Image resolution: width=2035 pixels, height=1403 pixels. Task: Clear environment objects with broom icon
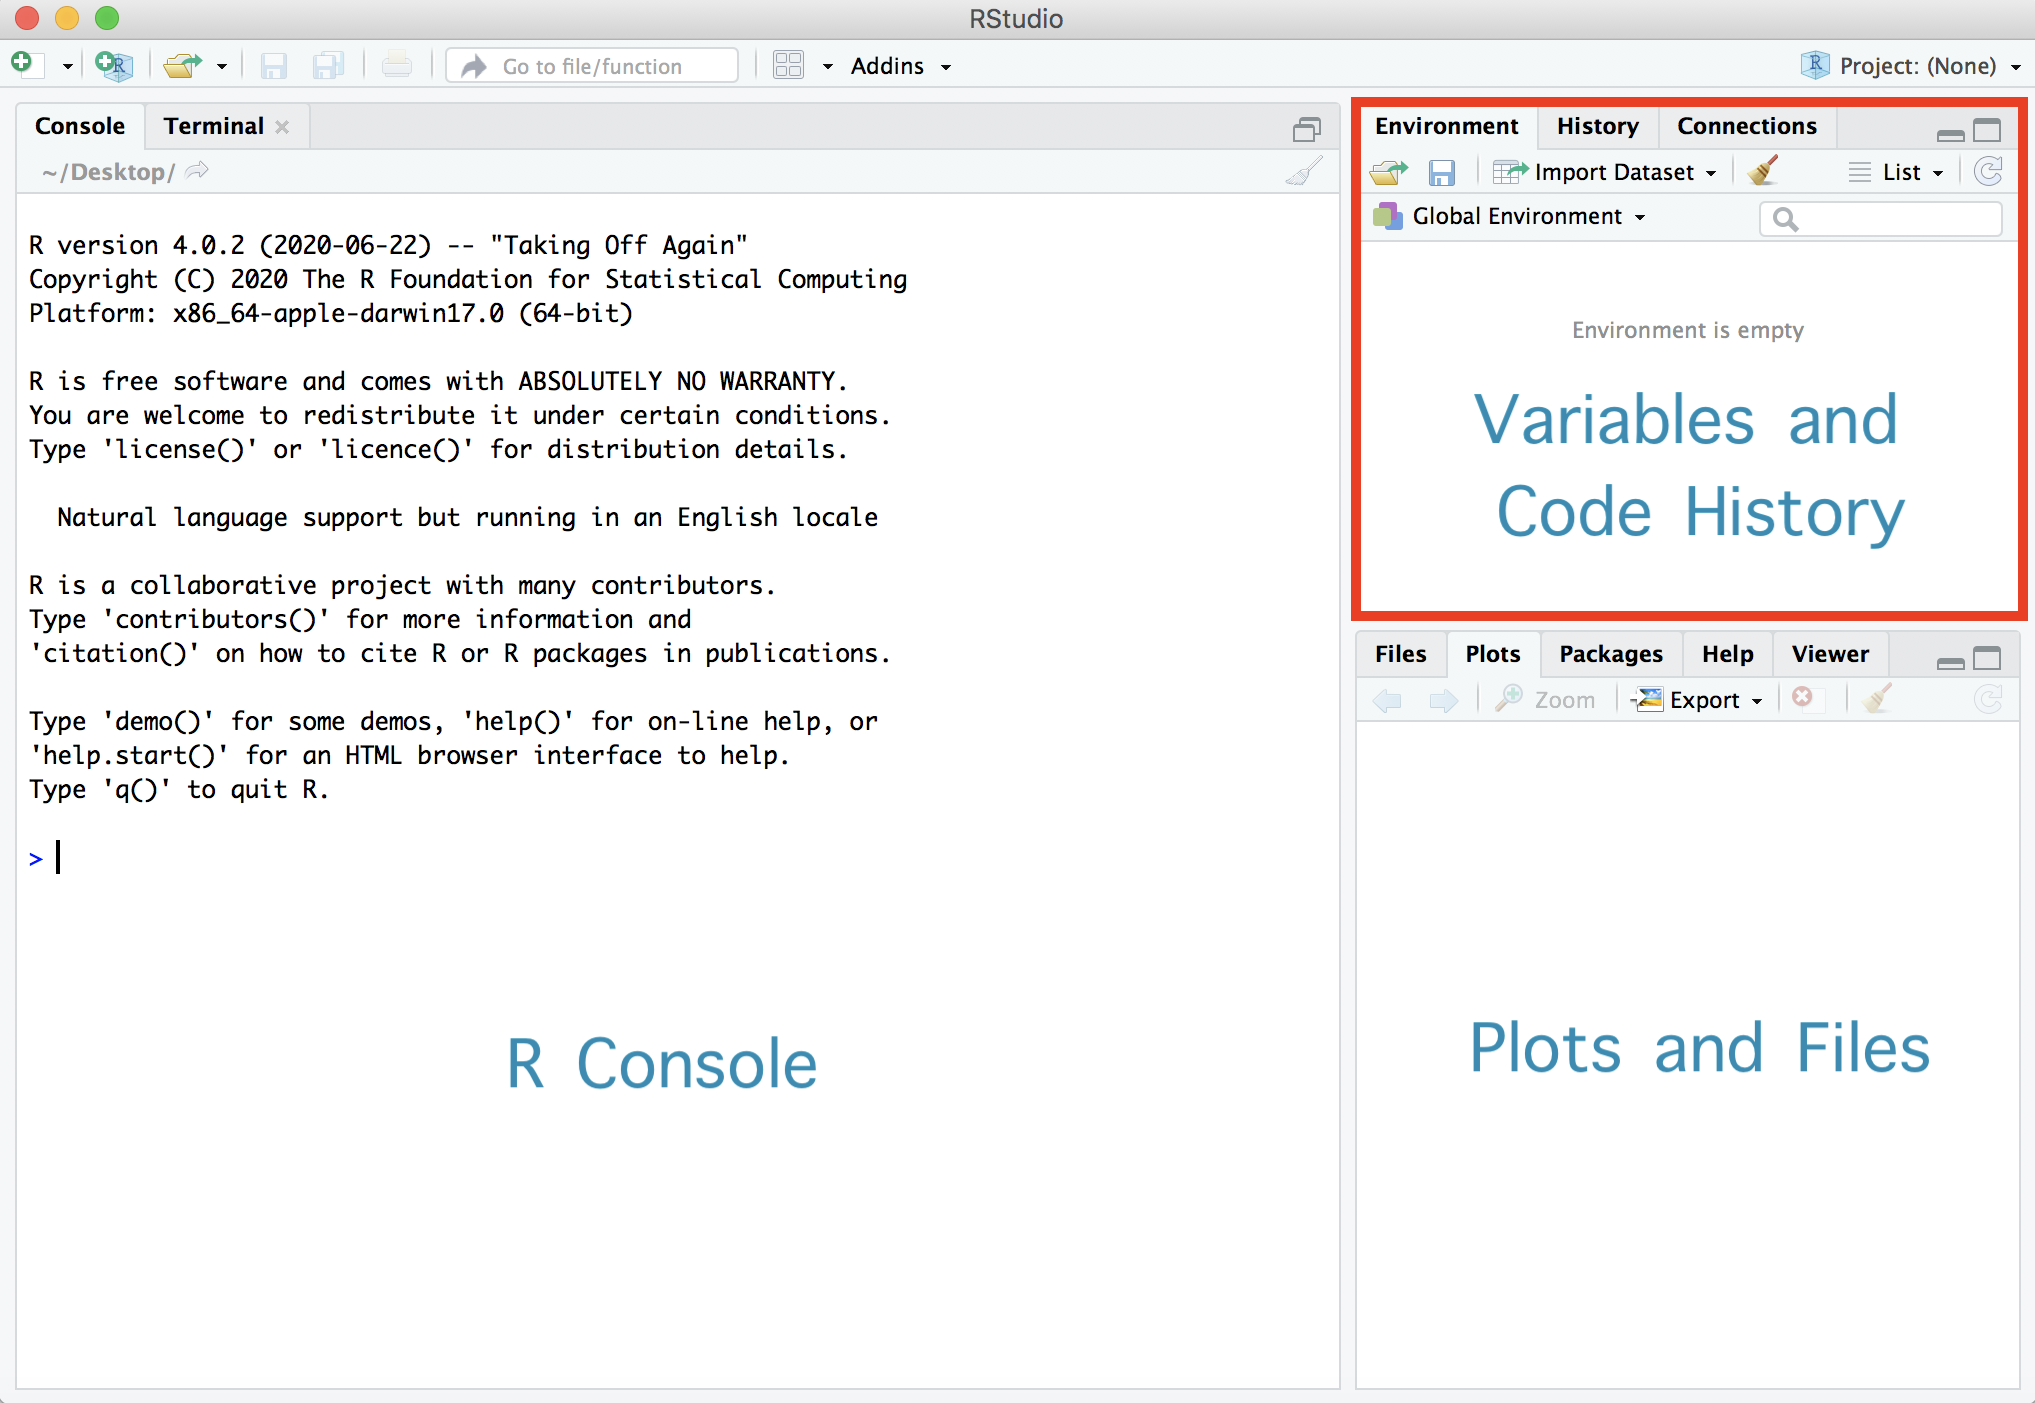click(1764, 171)
